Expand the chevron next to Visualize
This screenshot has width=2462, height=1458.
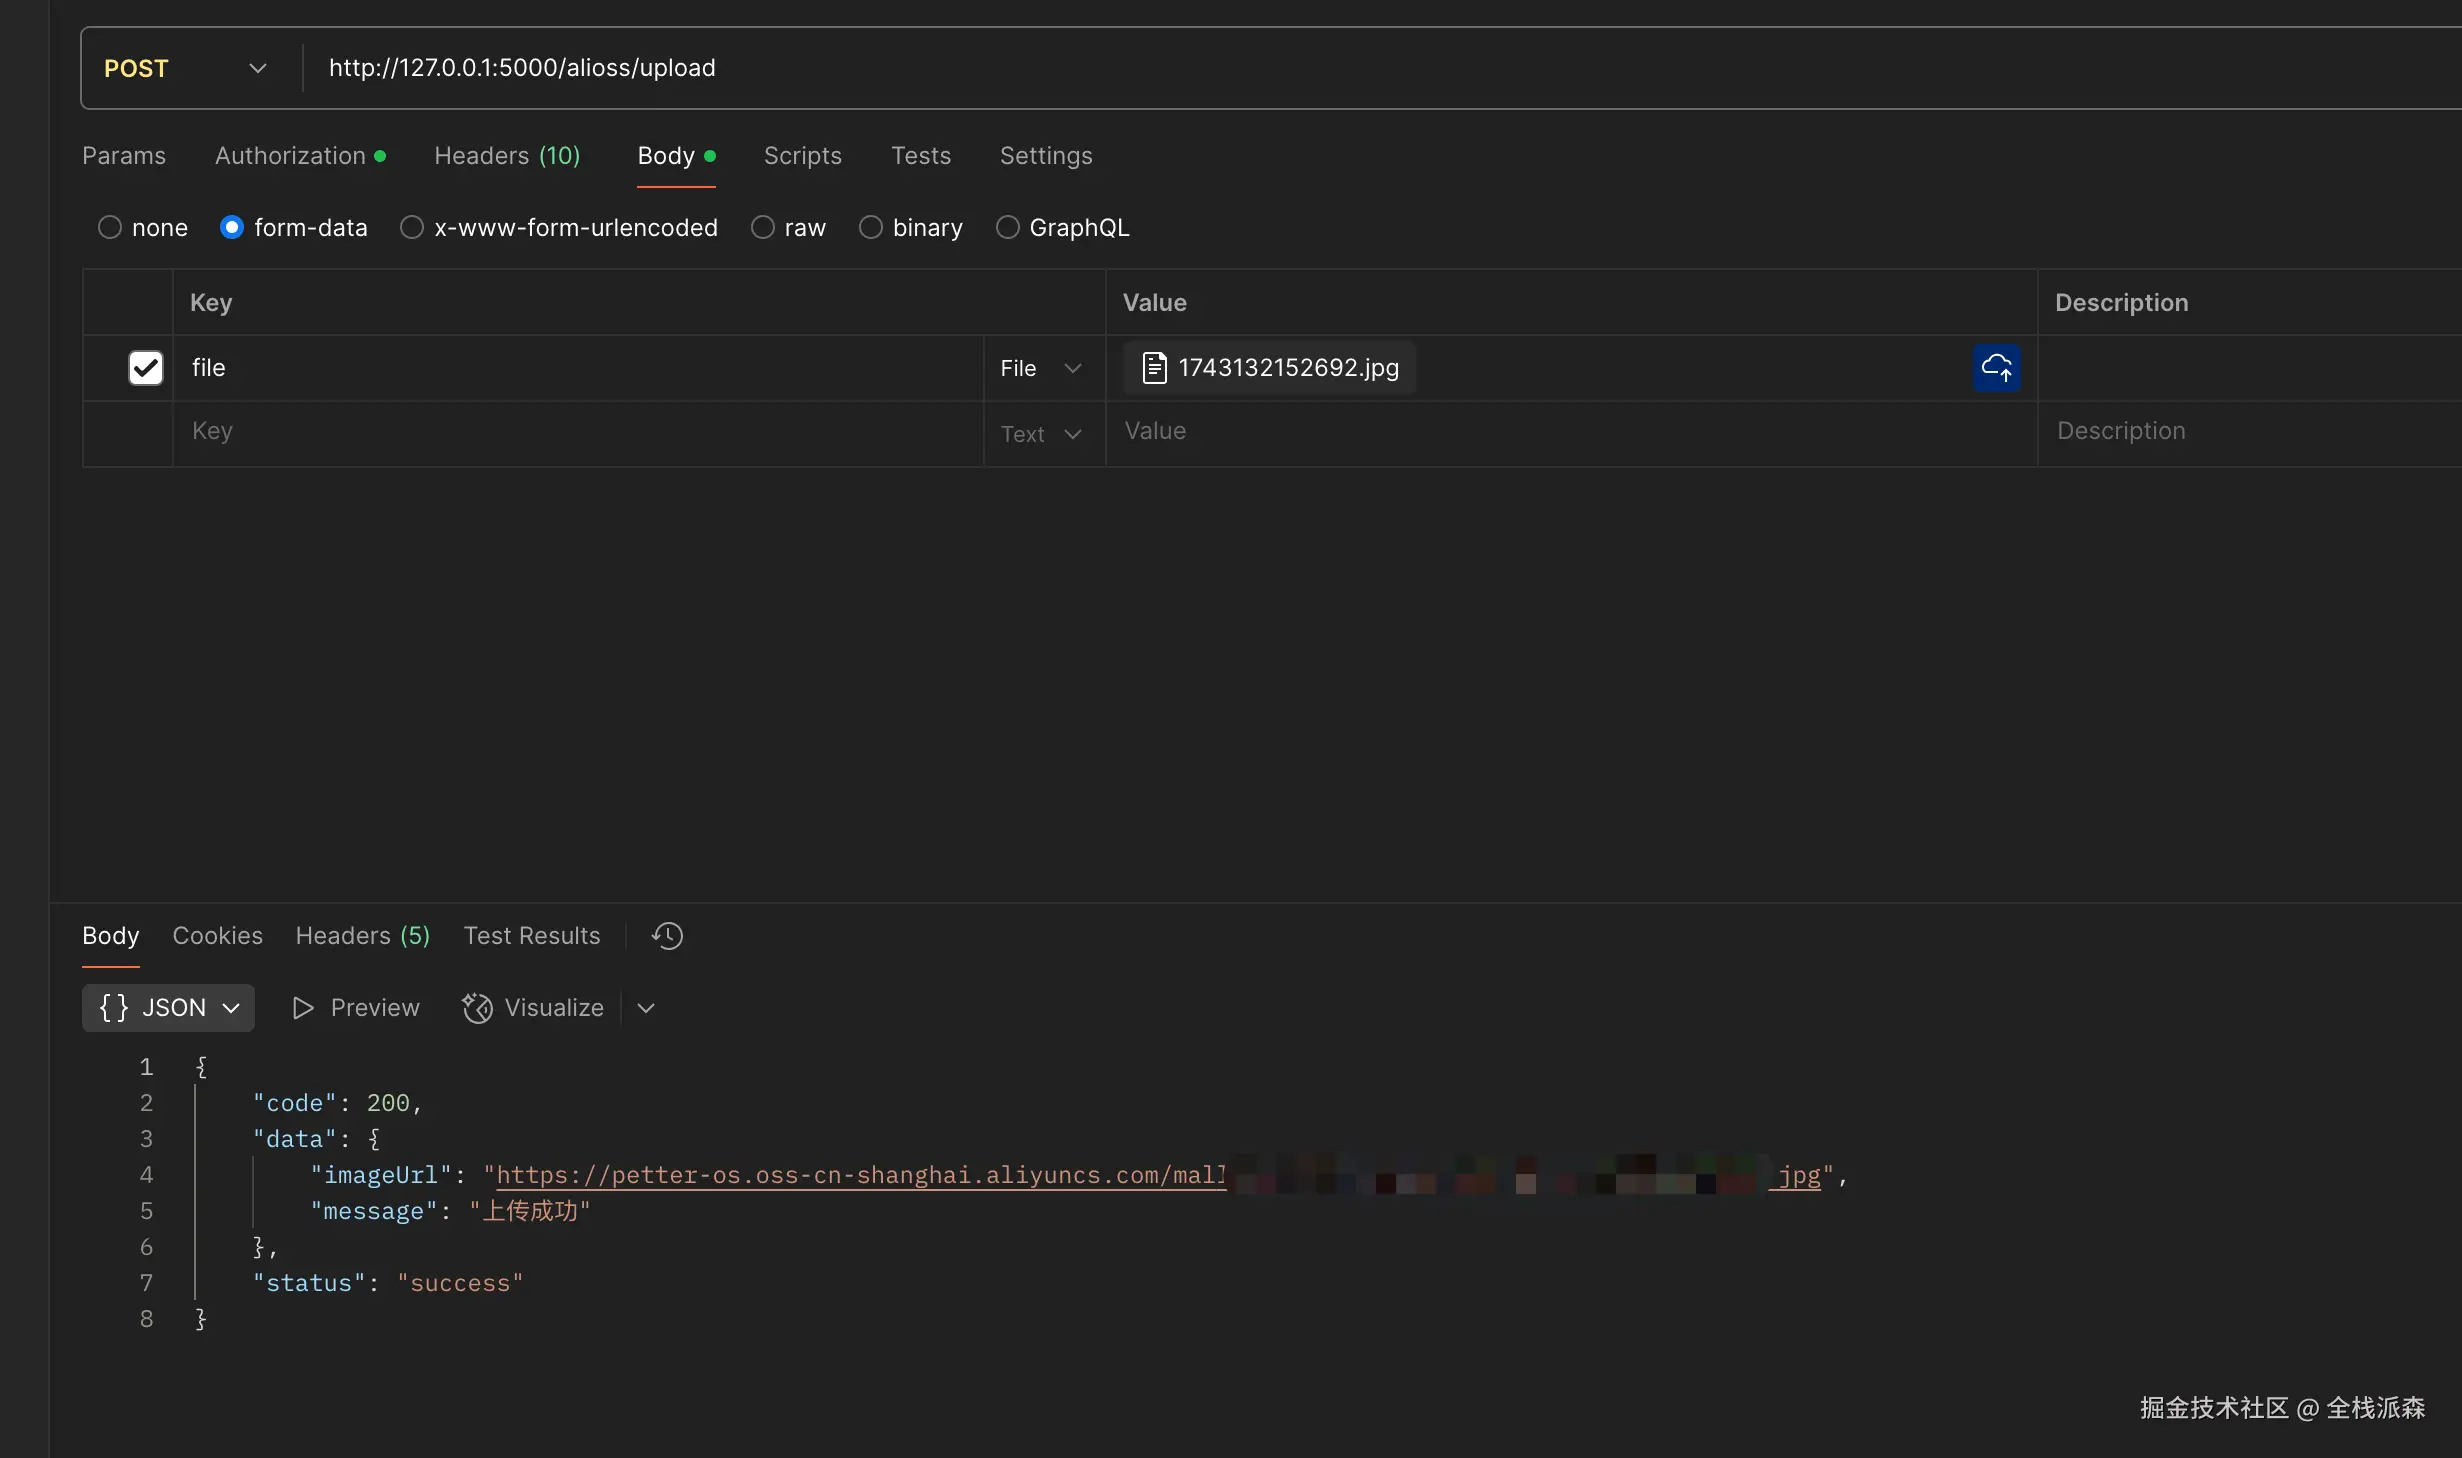[x=646, y=1008]
